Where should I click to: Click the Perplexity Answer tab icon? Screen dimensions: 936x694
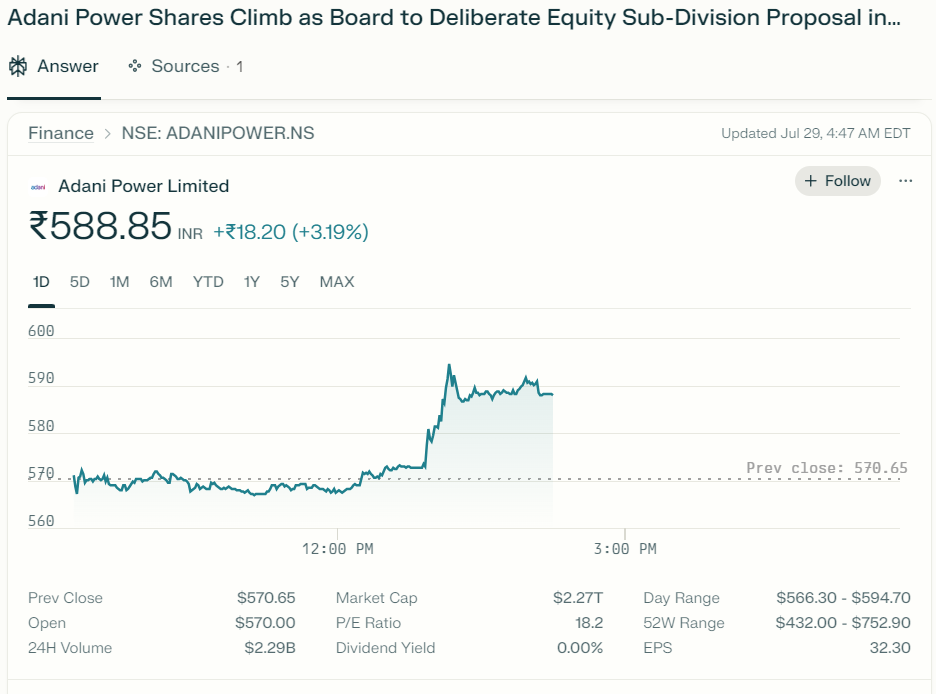(x=18, y=67)
